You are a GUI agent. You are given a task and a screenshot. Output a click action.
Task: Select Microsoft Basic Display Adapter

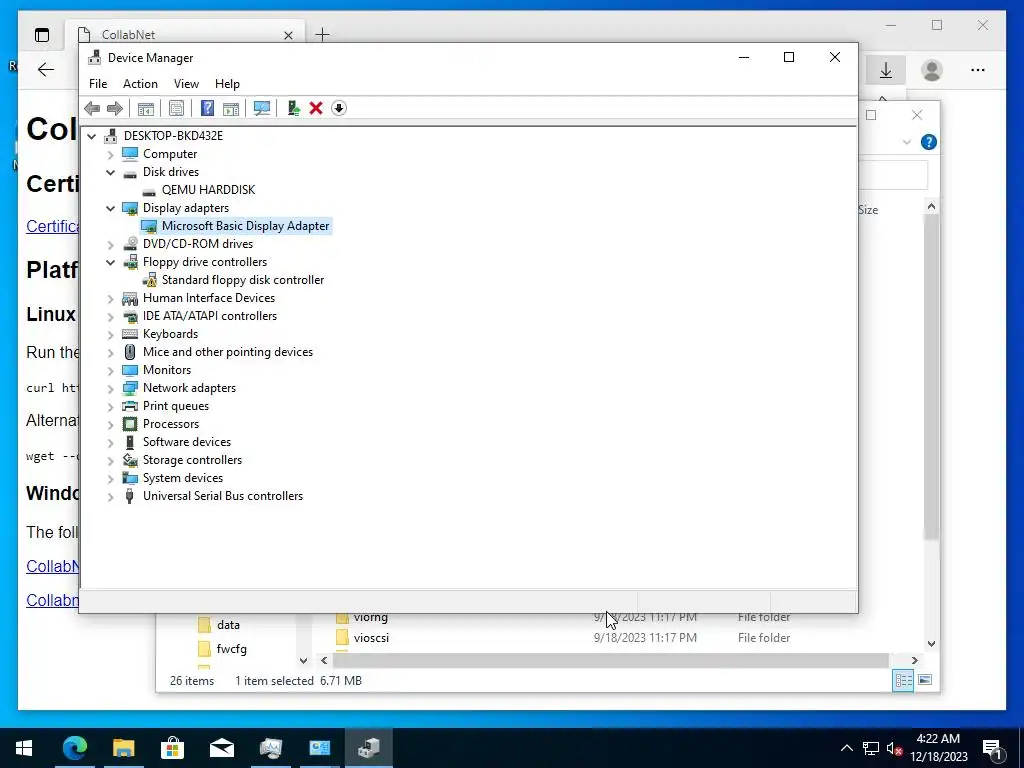(246, 226)
